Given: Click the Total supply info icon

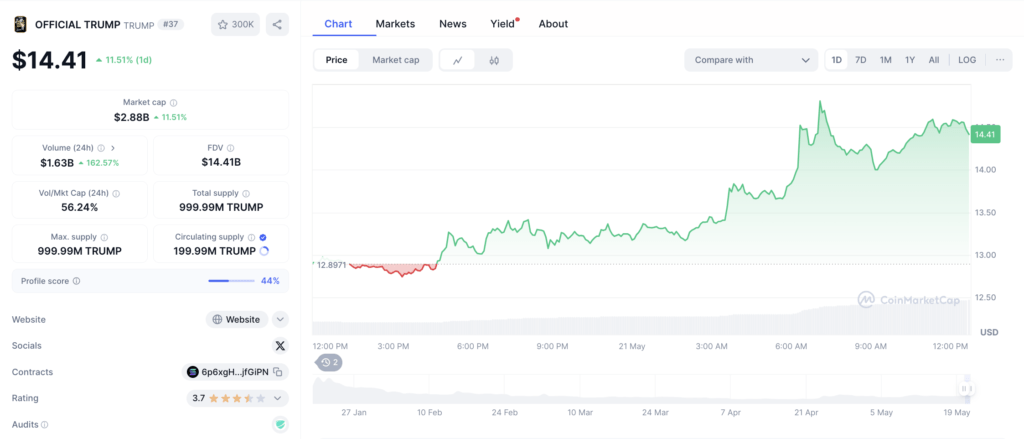Looking at the screenshot, I should click(x=246, y=194).
